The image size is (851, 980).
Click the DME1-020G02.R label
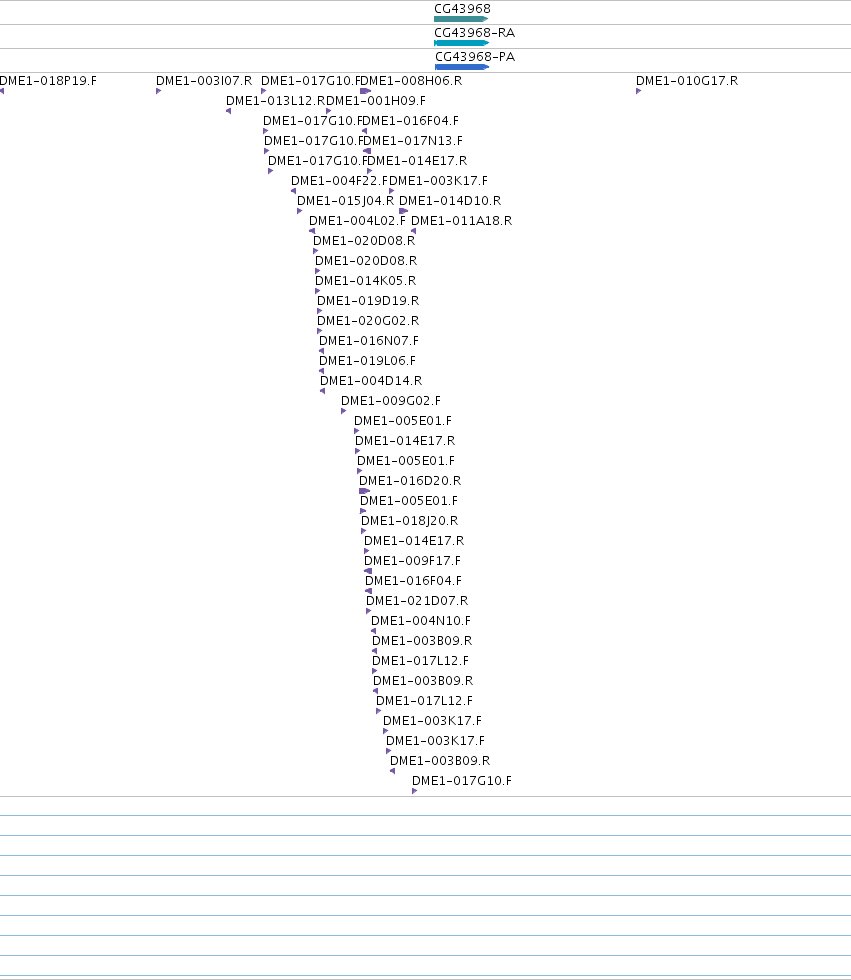coord(368,321)
